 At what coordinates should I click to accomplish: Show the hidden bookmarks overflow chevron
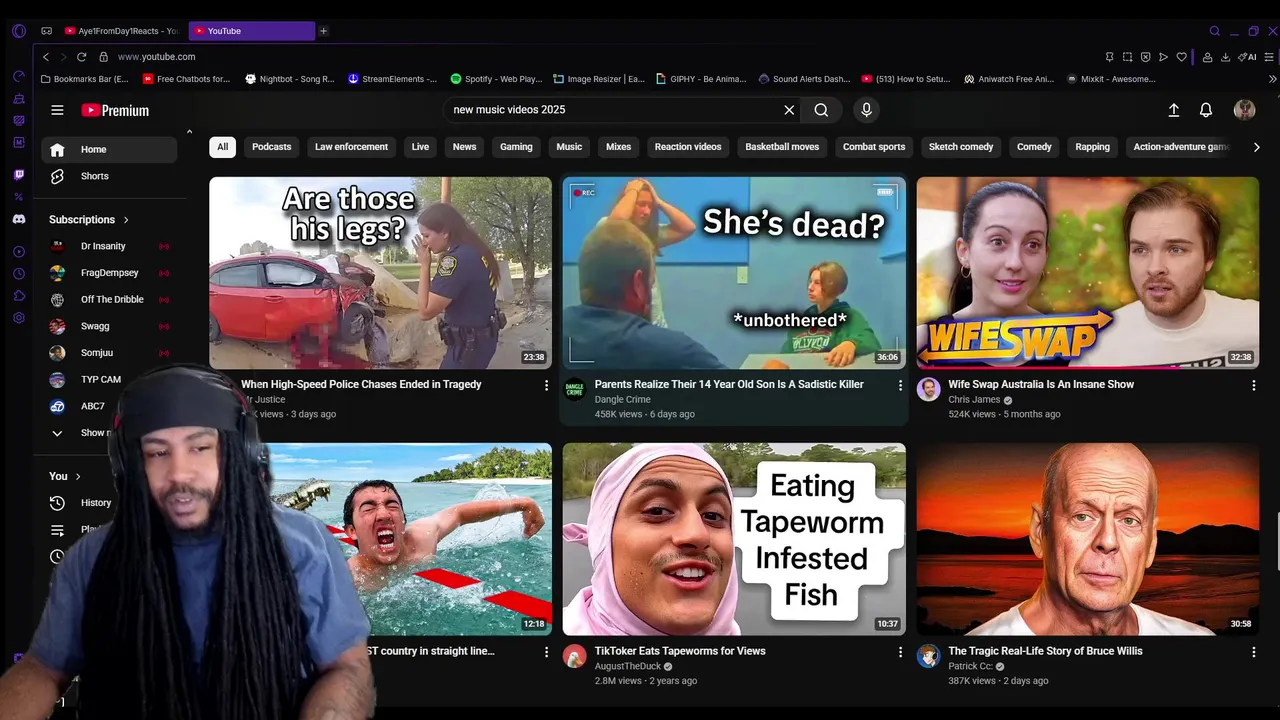click(x=1272, y=79)
